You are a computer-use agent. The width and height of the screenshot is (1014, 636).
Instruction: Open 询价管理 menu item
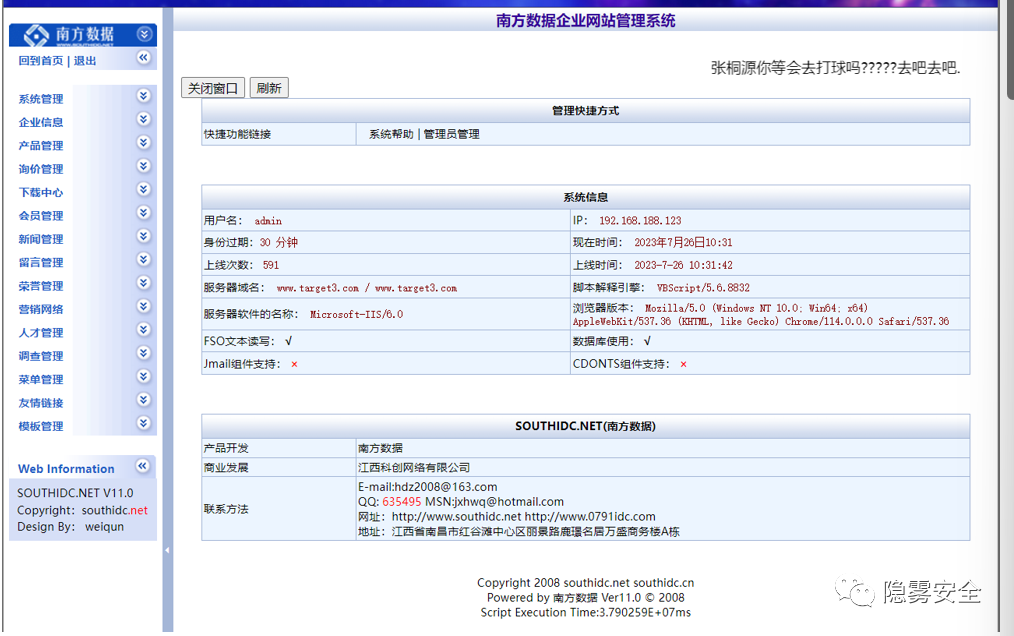pos(41,169)
